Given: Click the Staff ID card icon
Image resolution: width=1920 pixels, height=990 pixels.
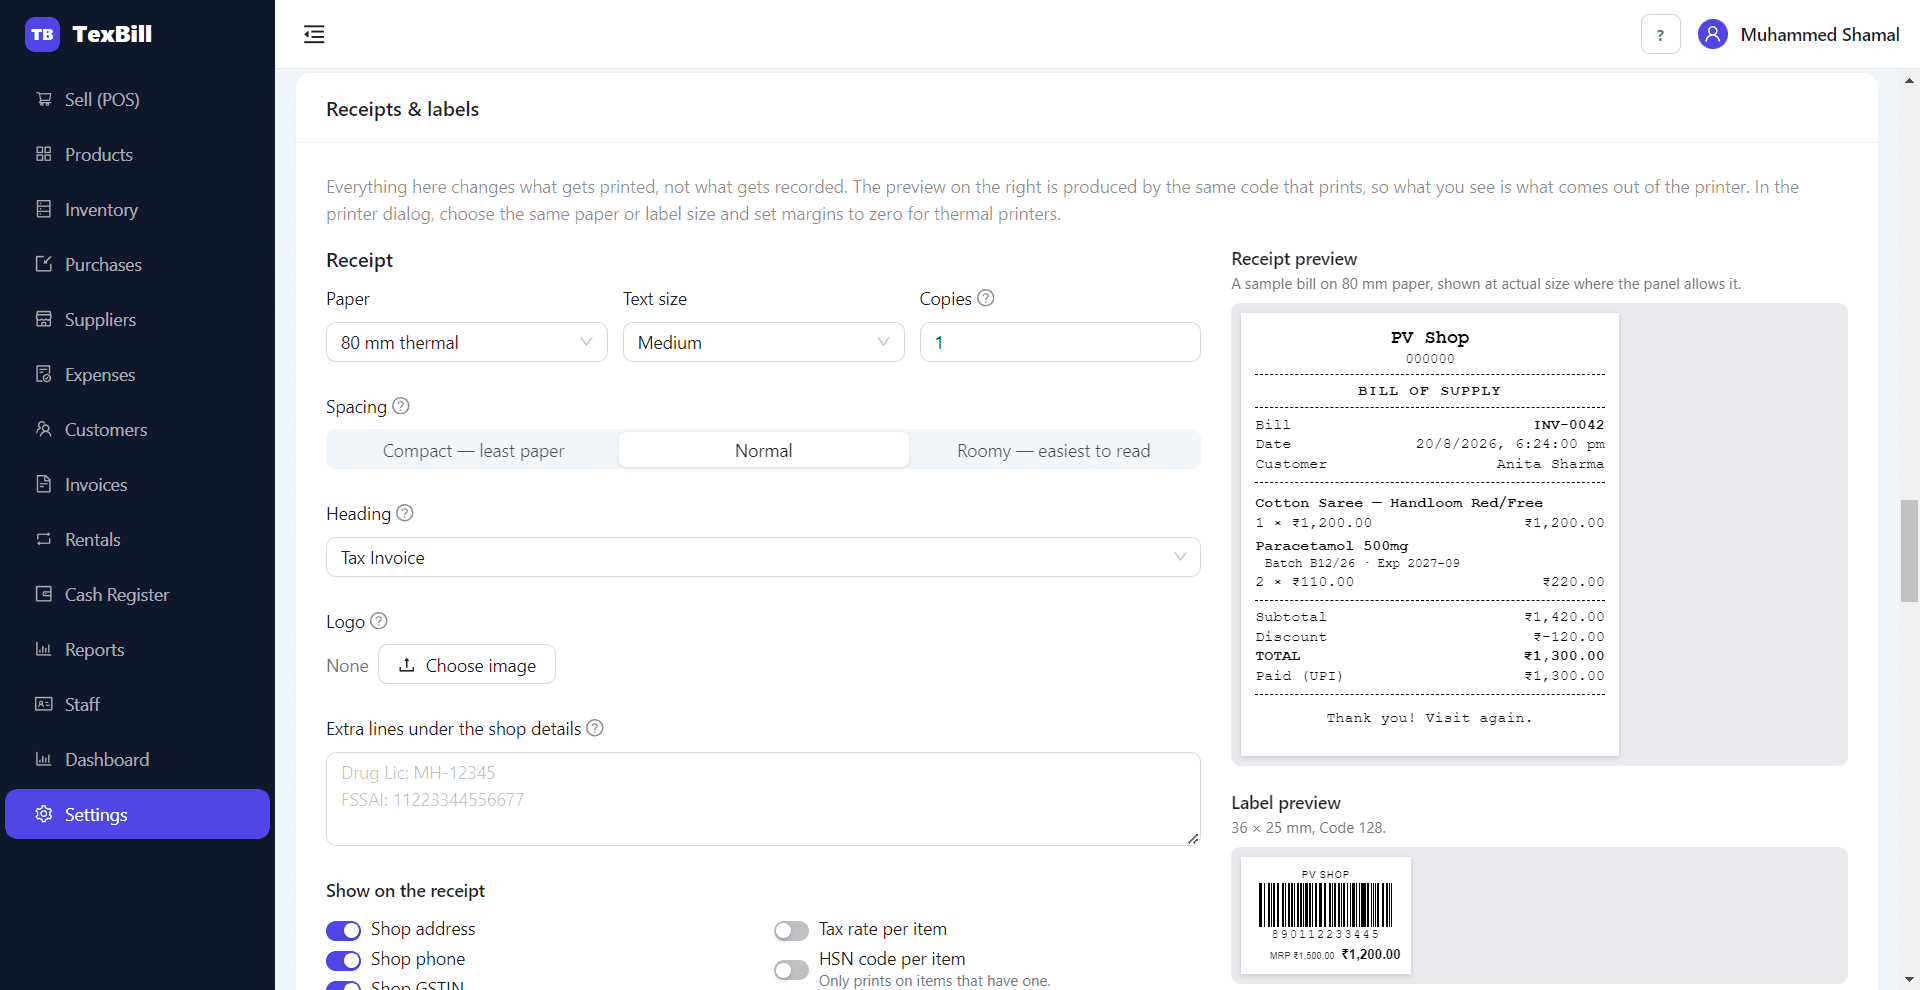Looking at the screenshot, I should 44,704.
